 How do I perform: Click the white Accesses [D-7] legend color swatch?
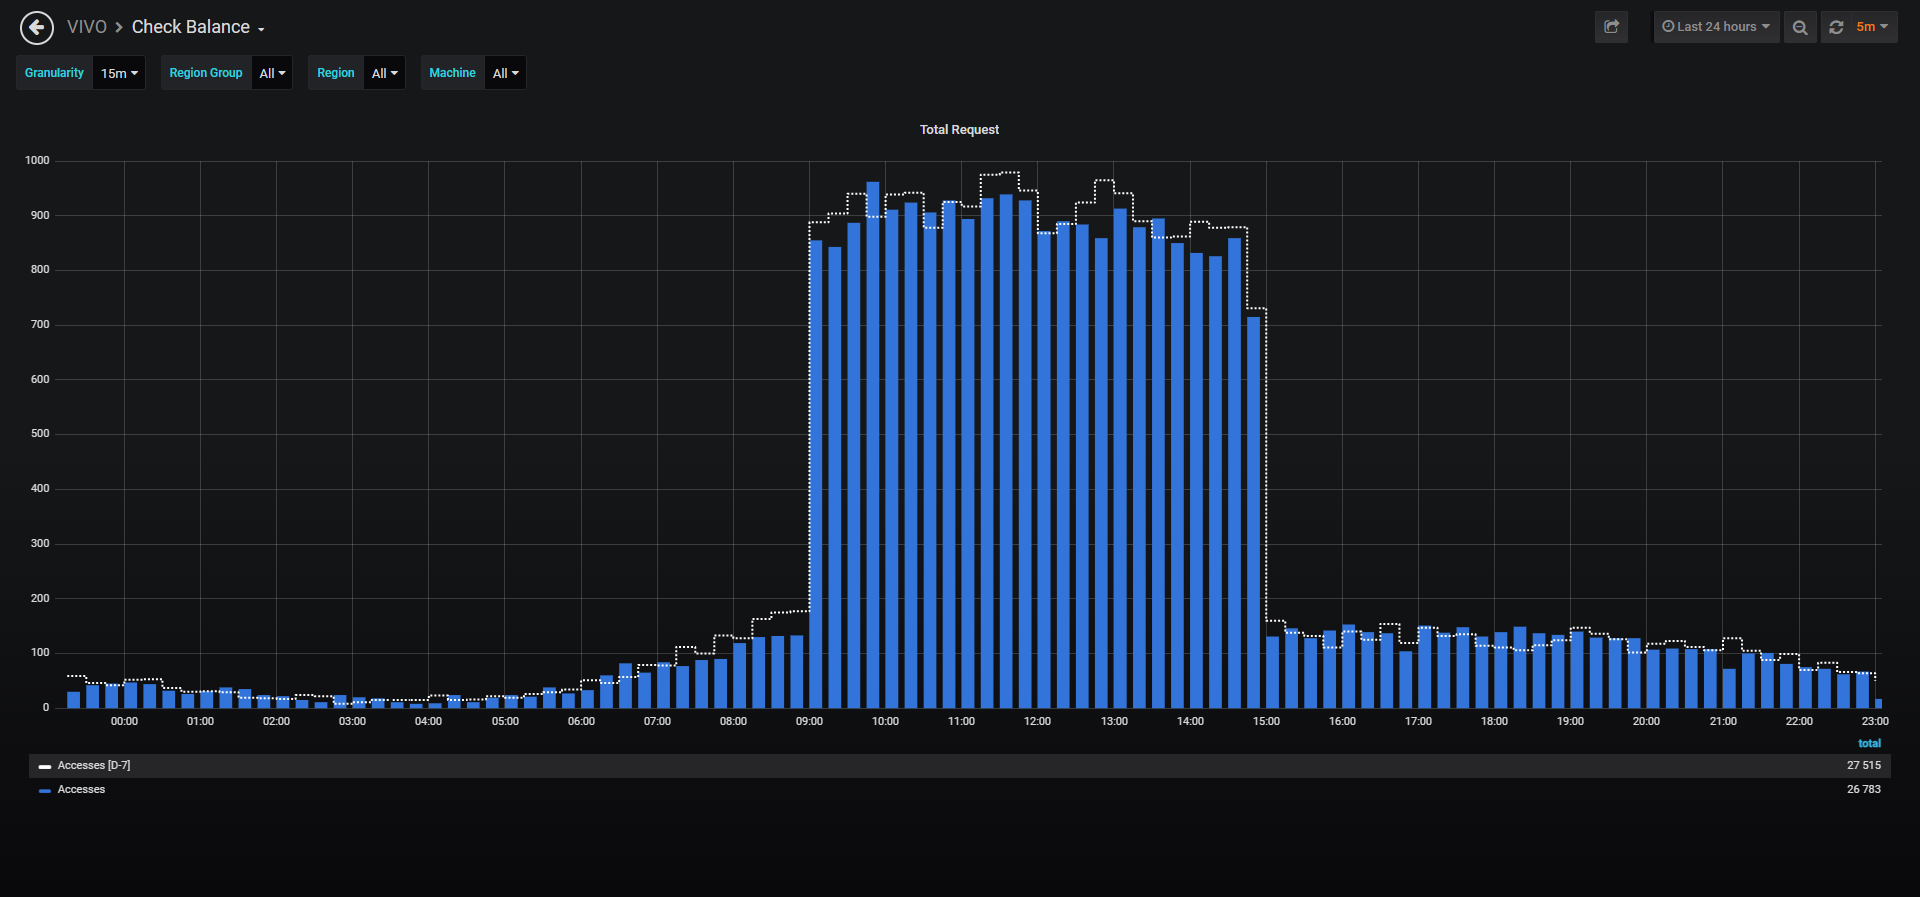coord(45,767)
